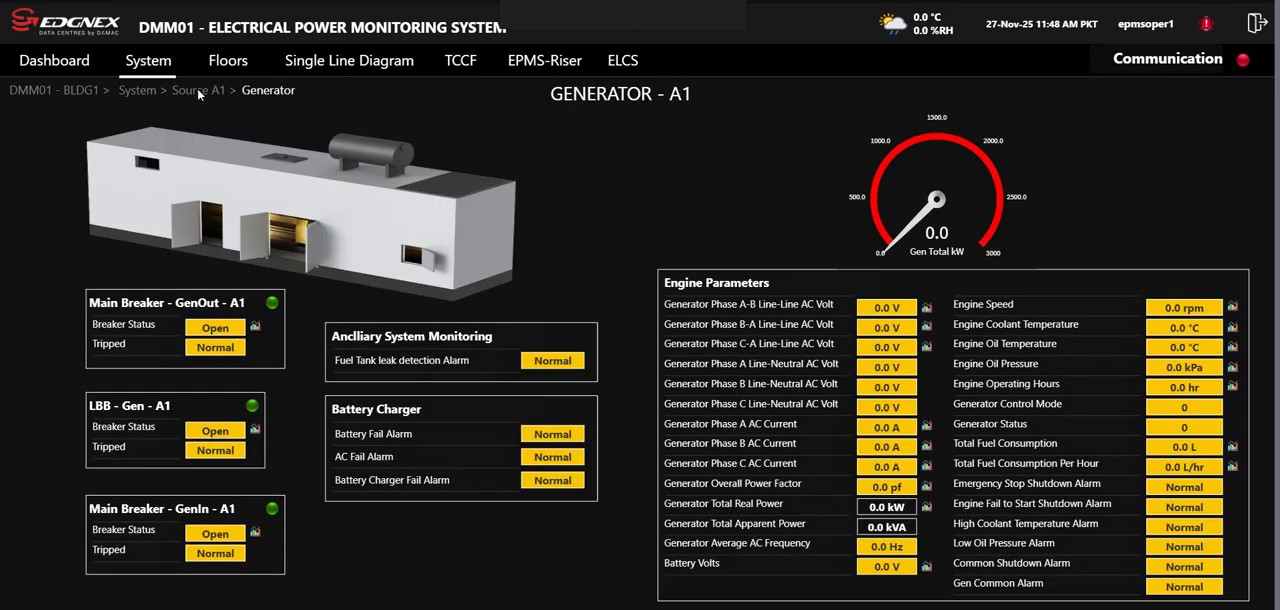Open trend icon for Phase C AC Current
1280x610 pixels.
point(927,467)
